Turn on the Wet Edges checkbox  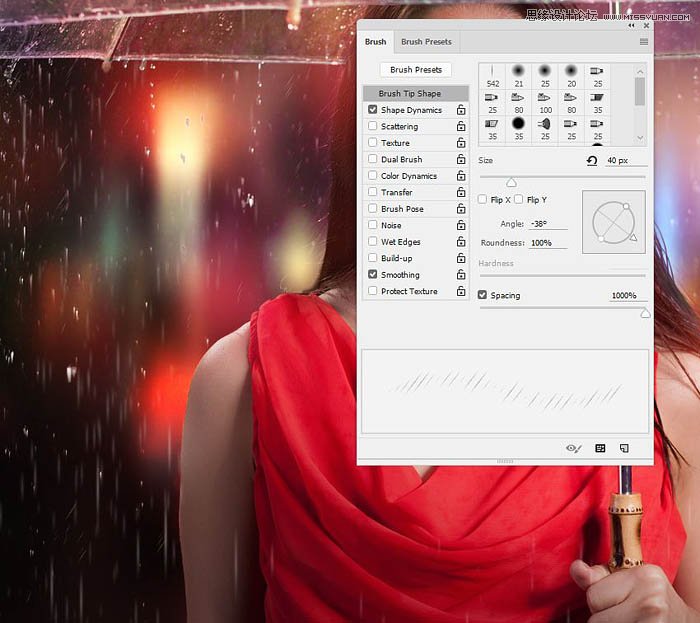click(x=373, y=242)
